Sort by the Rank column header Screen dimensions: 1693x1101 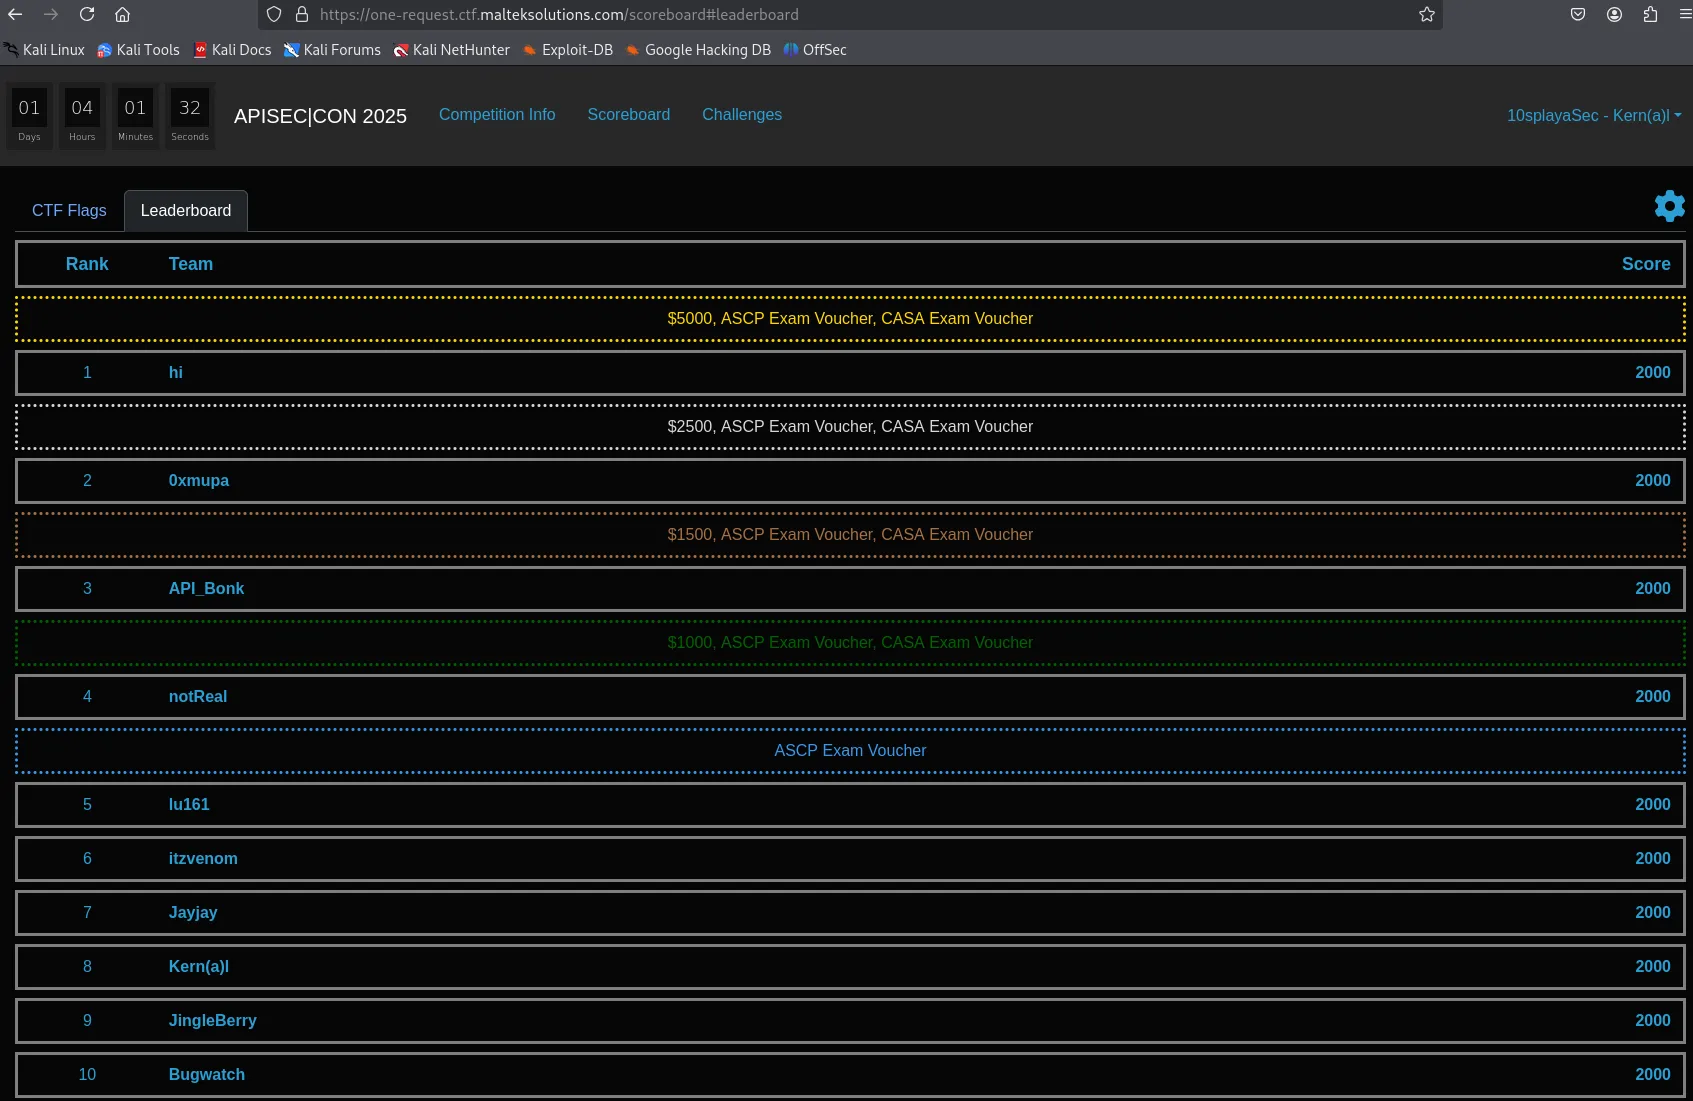tap(87, 264)
